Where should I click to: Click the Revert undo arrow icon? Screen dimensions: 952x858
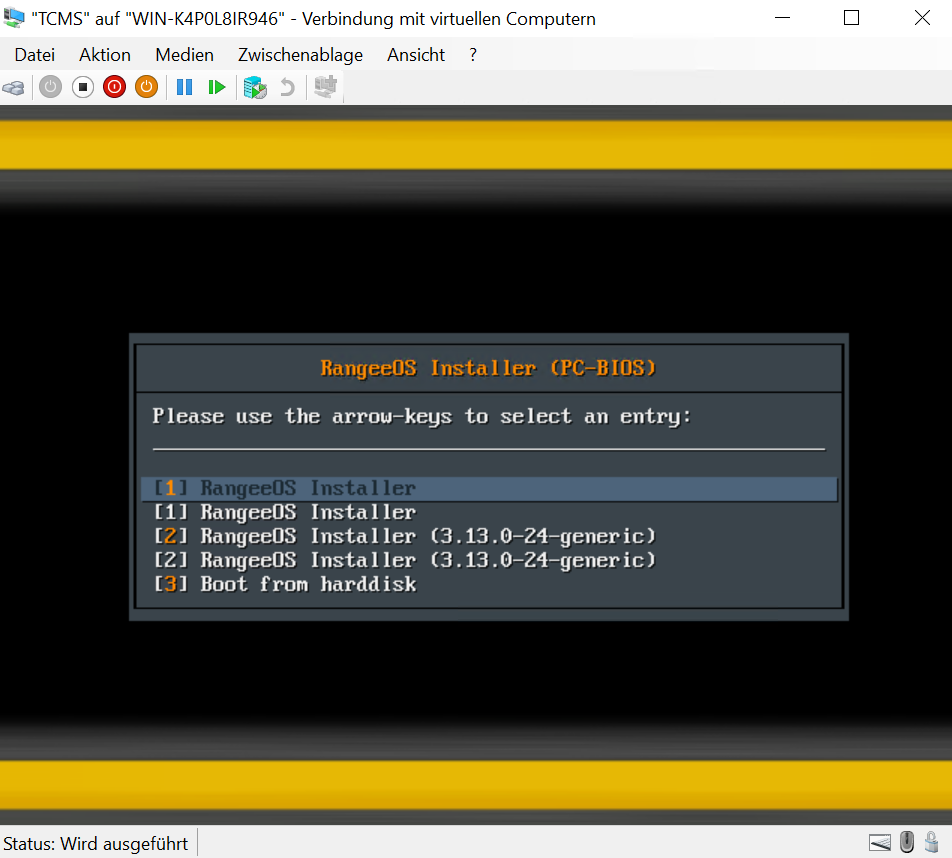point(287,87)
